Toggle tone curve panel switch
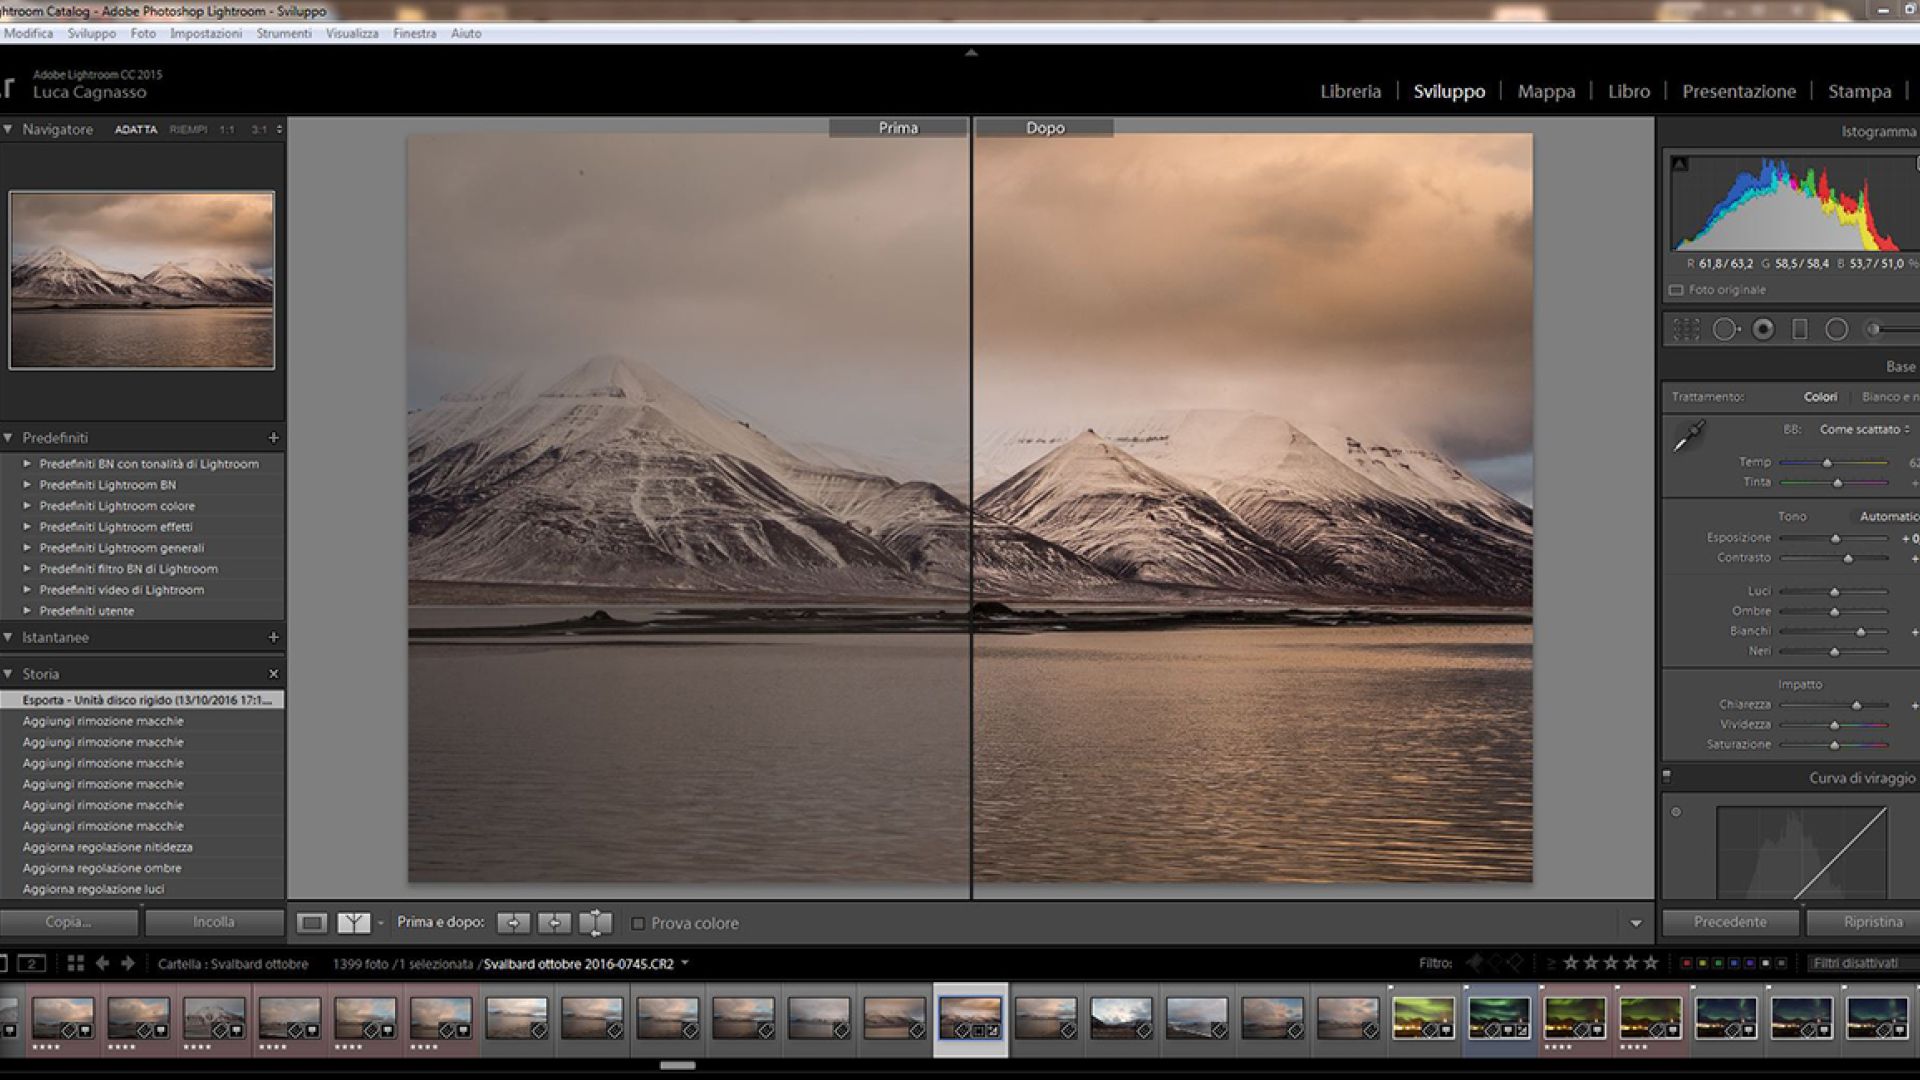Viewport: 1920px width, 1080px height. click(1667, 776)
